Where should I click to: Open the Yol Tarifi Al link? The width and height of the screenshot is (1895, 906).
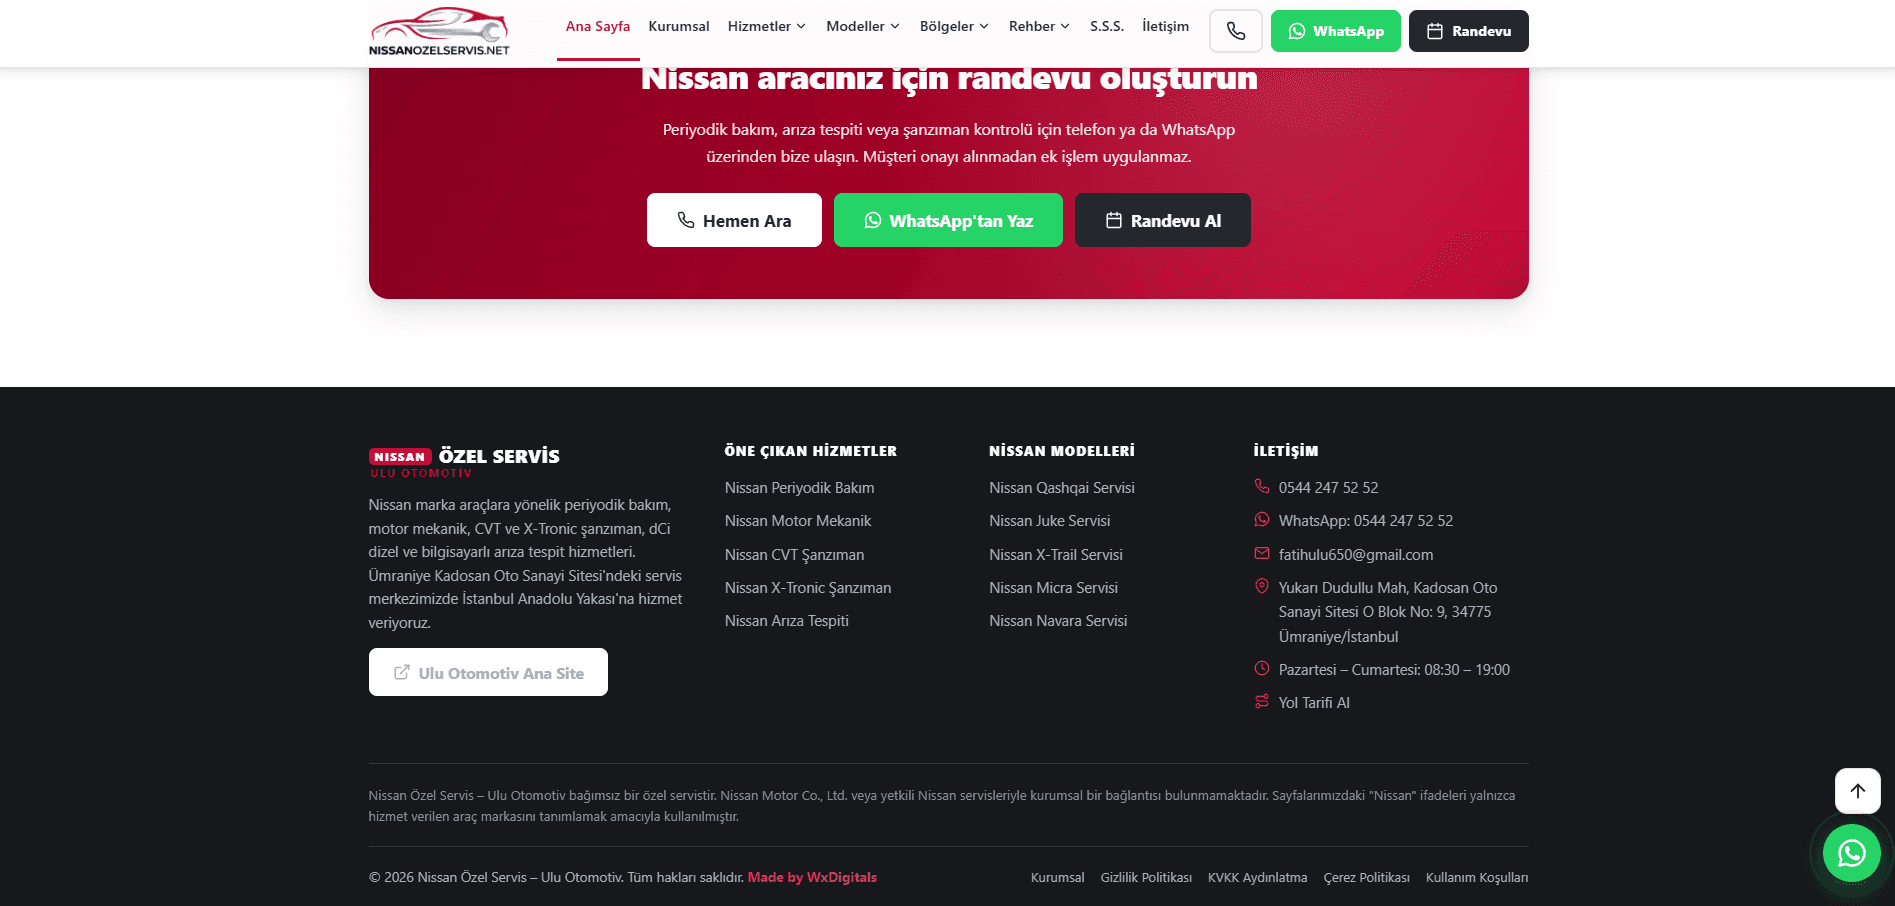click(1314, 703)
